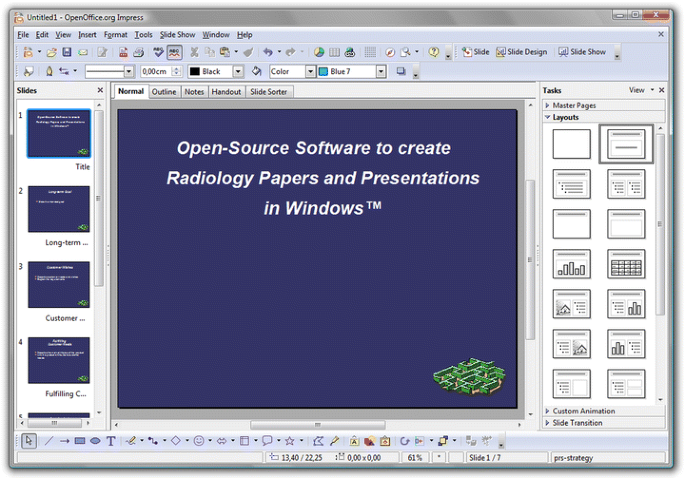This screenshot has height=478, width=685.
Task: Click line width spinner up arrow
Action: click(176, 69)
